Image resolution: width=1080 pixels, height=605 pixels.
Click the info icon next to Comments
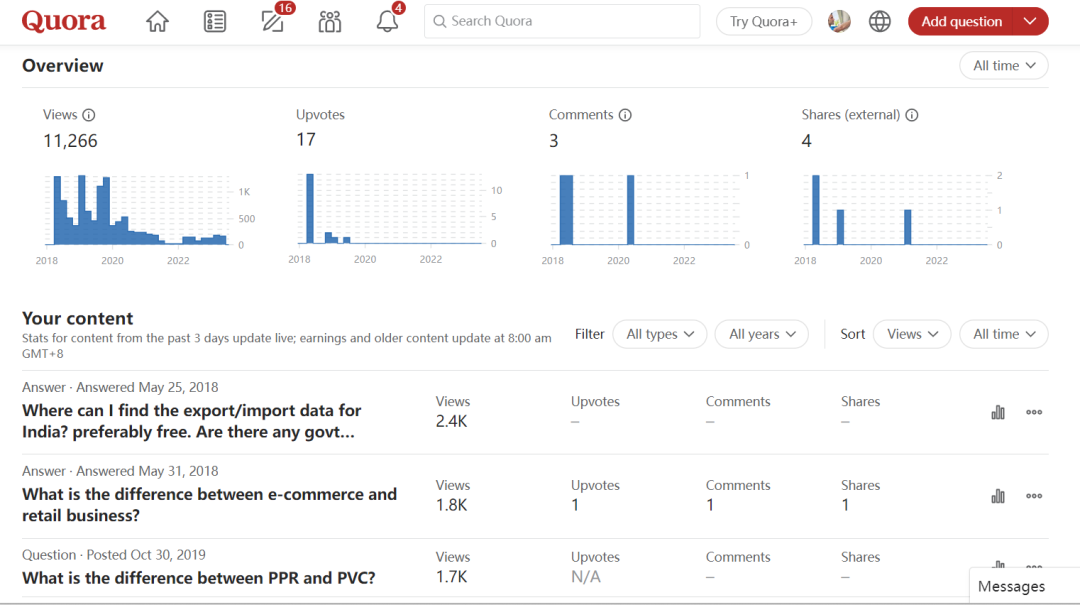click(625, 115)
